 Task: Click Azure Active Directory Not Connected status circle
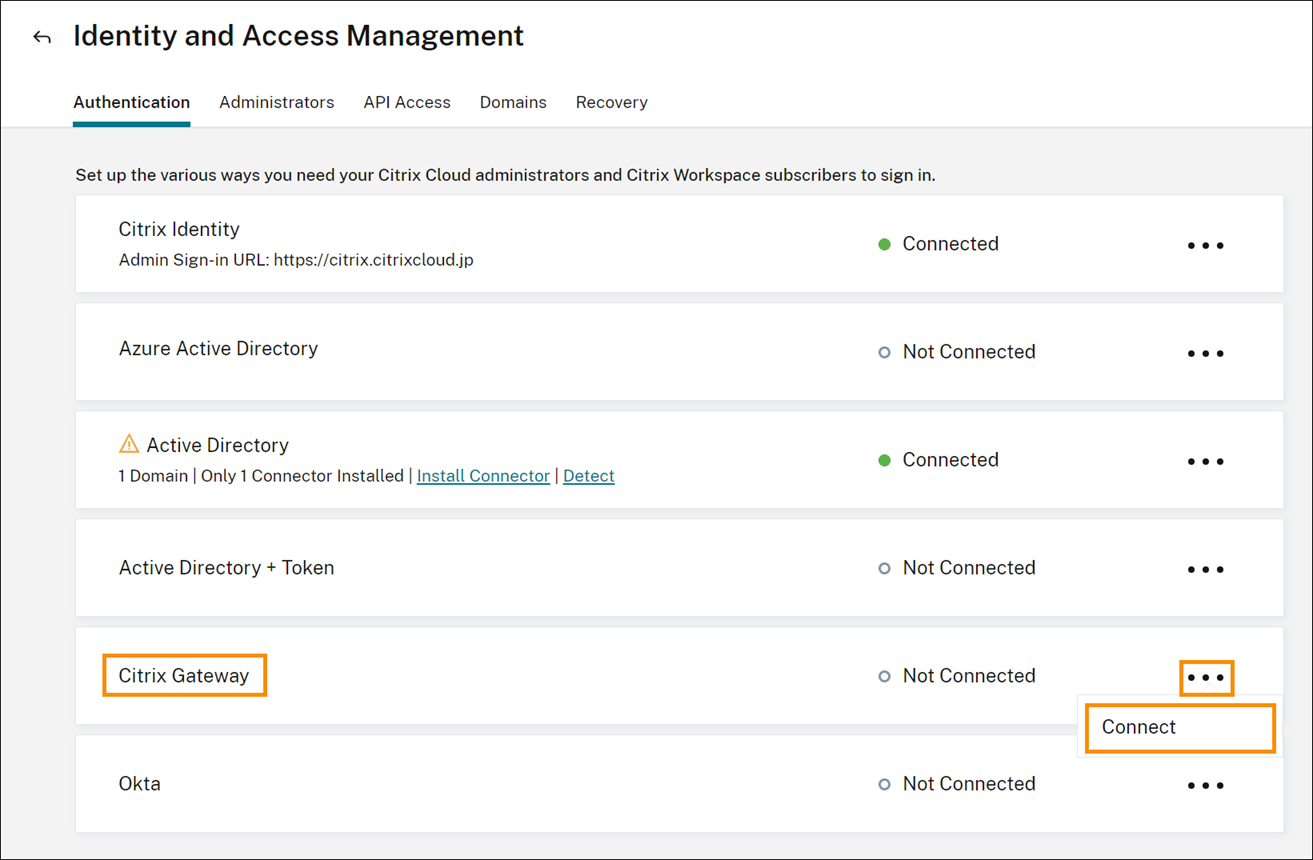pos(884,352)
